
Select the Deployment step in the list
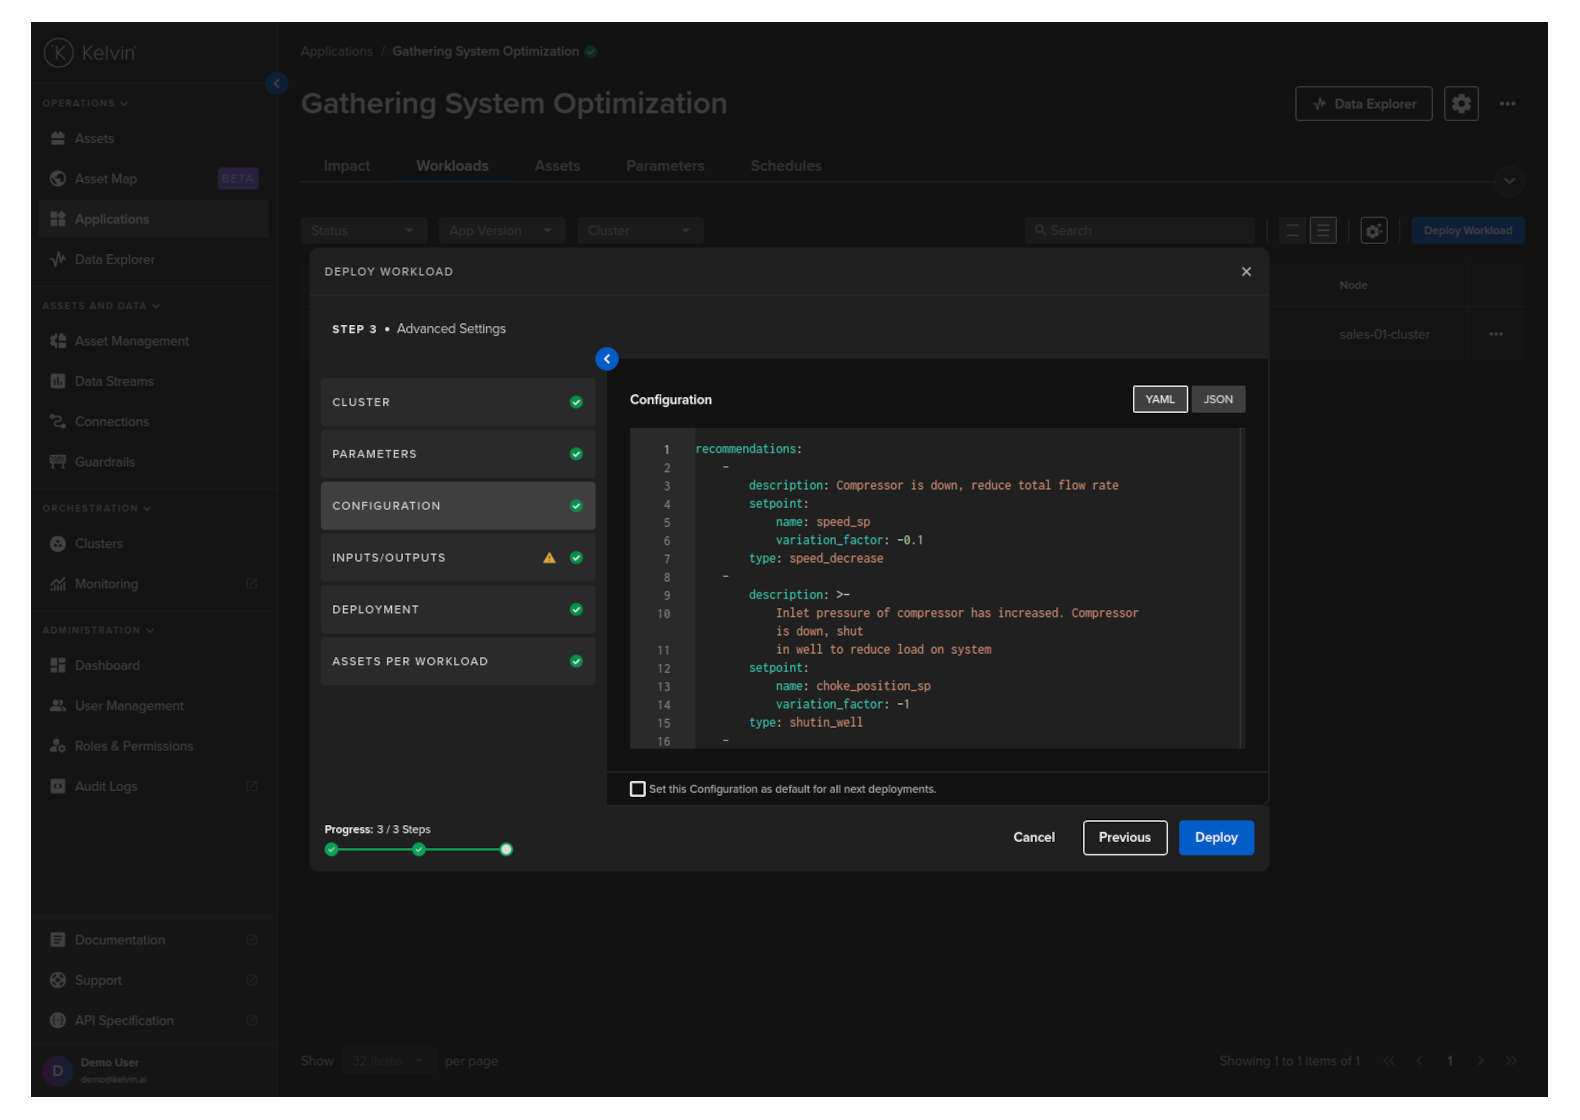coord(457,610)
